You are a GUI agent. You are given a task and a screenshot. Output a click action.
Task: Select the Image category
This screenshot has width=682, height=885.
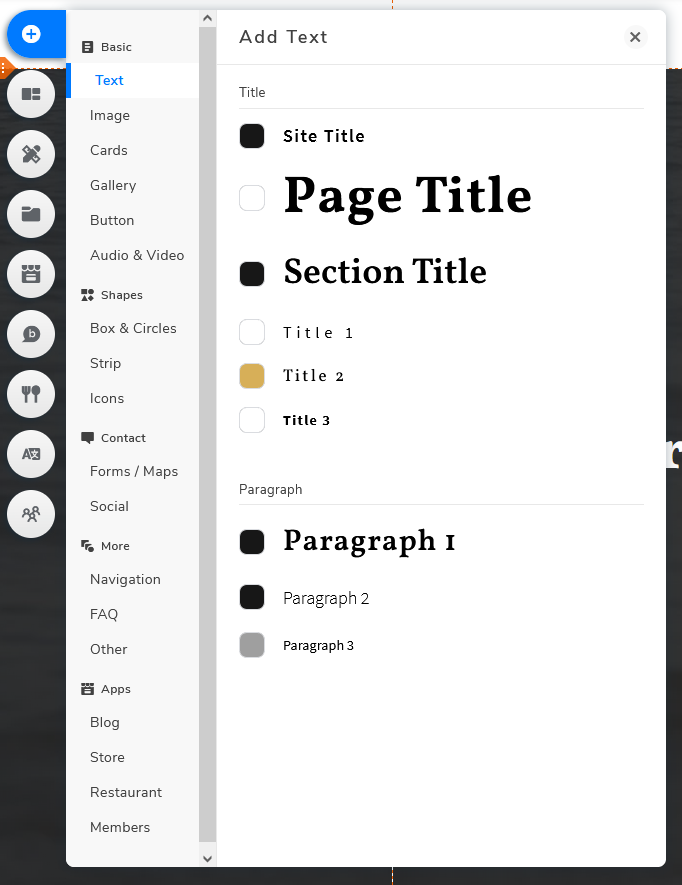point(110,115)
